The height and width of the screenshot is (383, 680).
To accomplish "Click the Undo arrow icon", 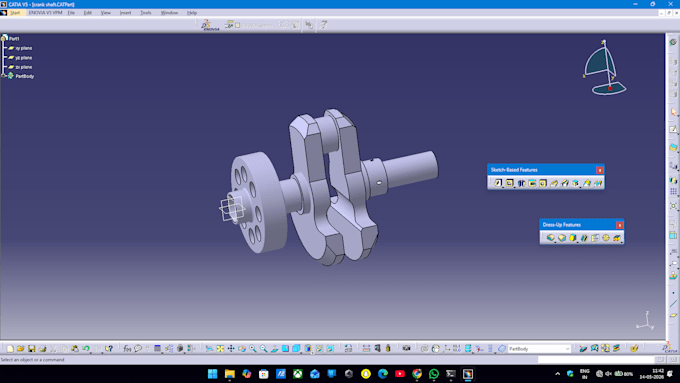I will pos(85,349).
